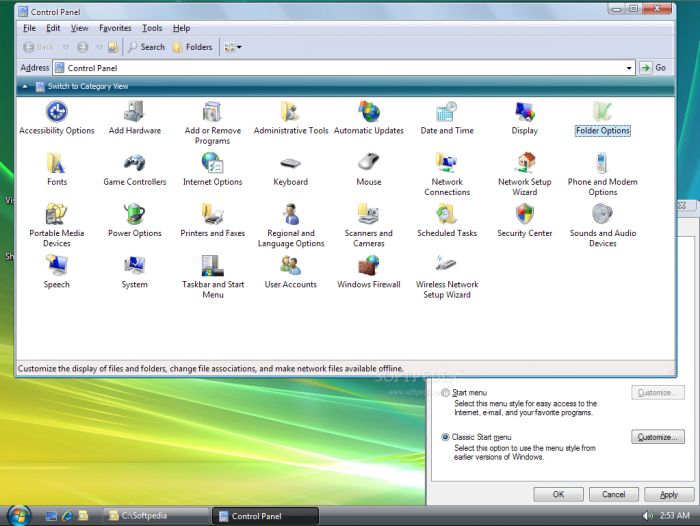Open Display properties icon
The height and width of the screenshot is (526, 700).
(525, 118)
